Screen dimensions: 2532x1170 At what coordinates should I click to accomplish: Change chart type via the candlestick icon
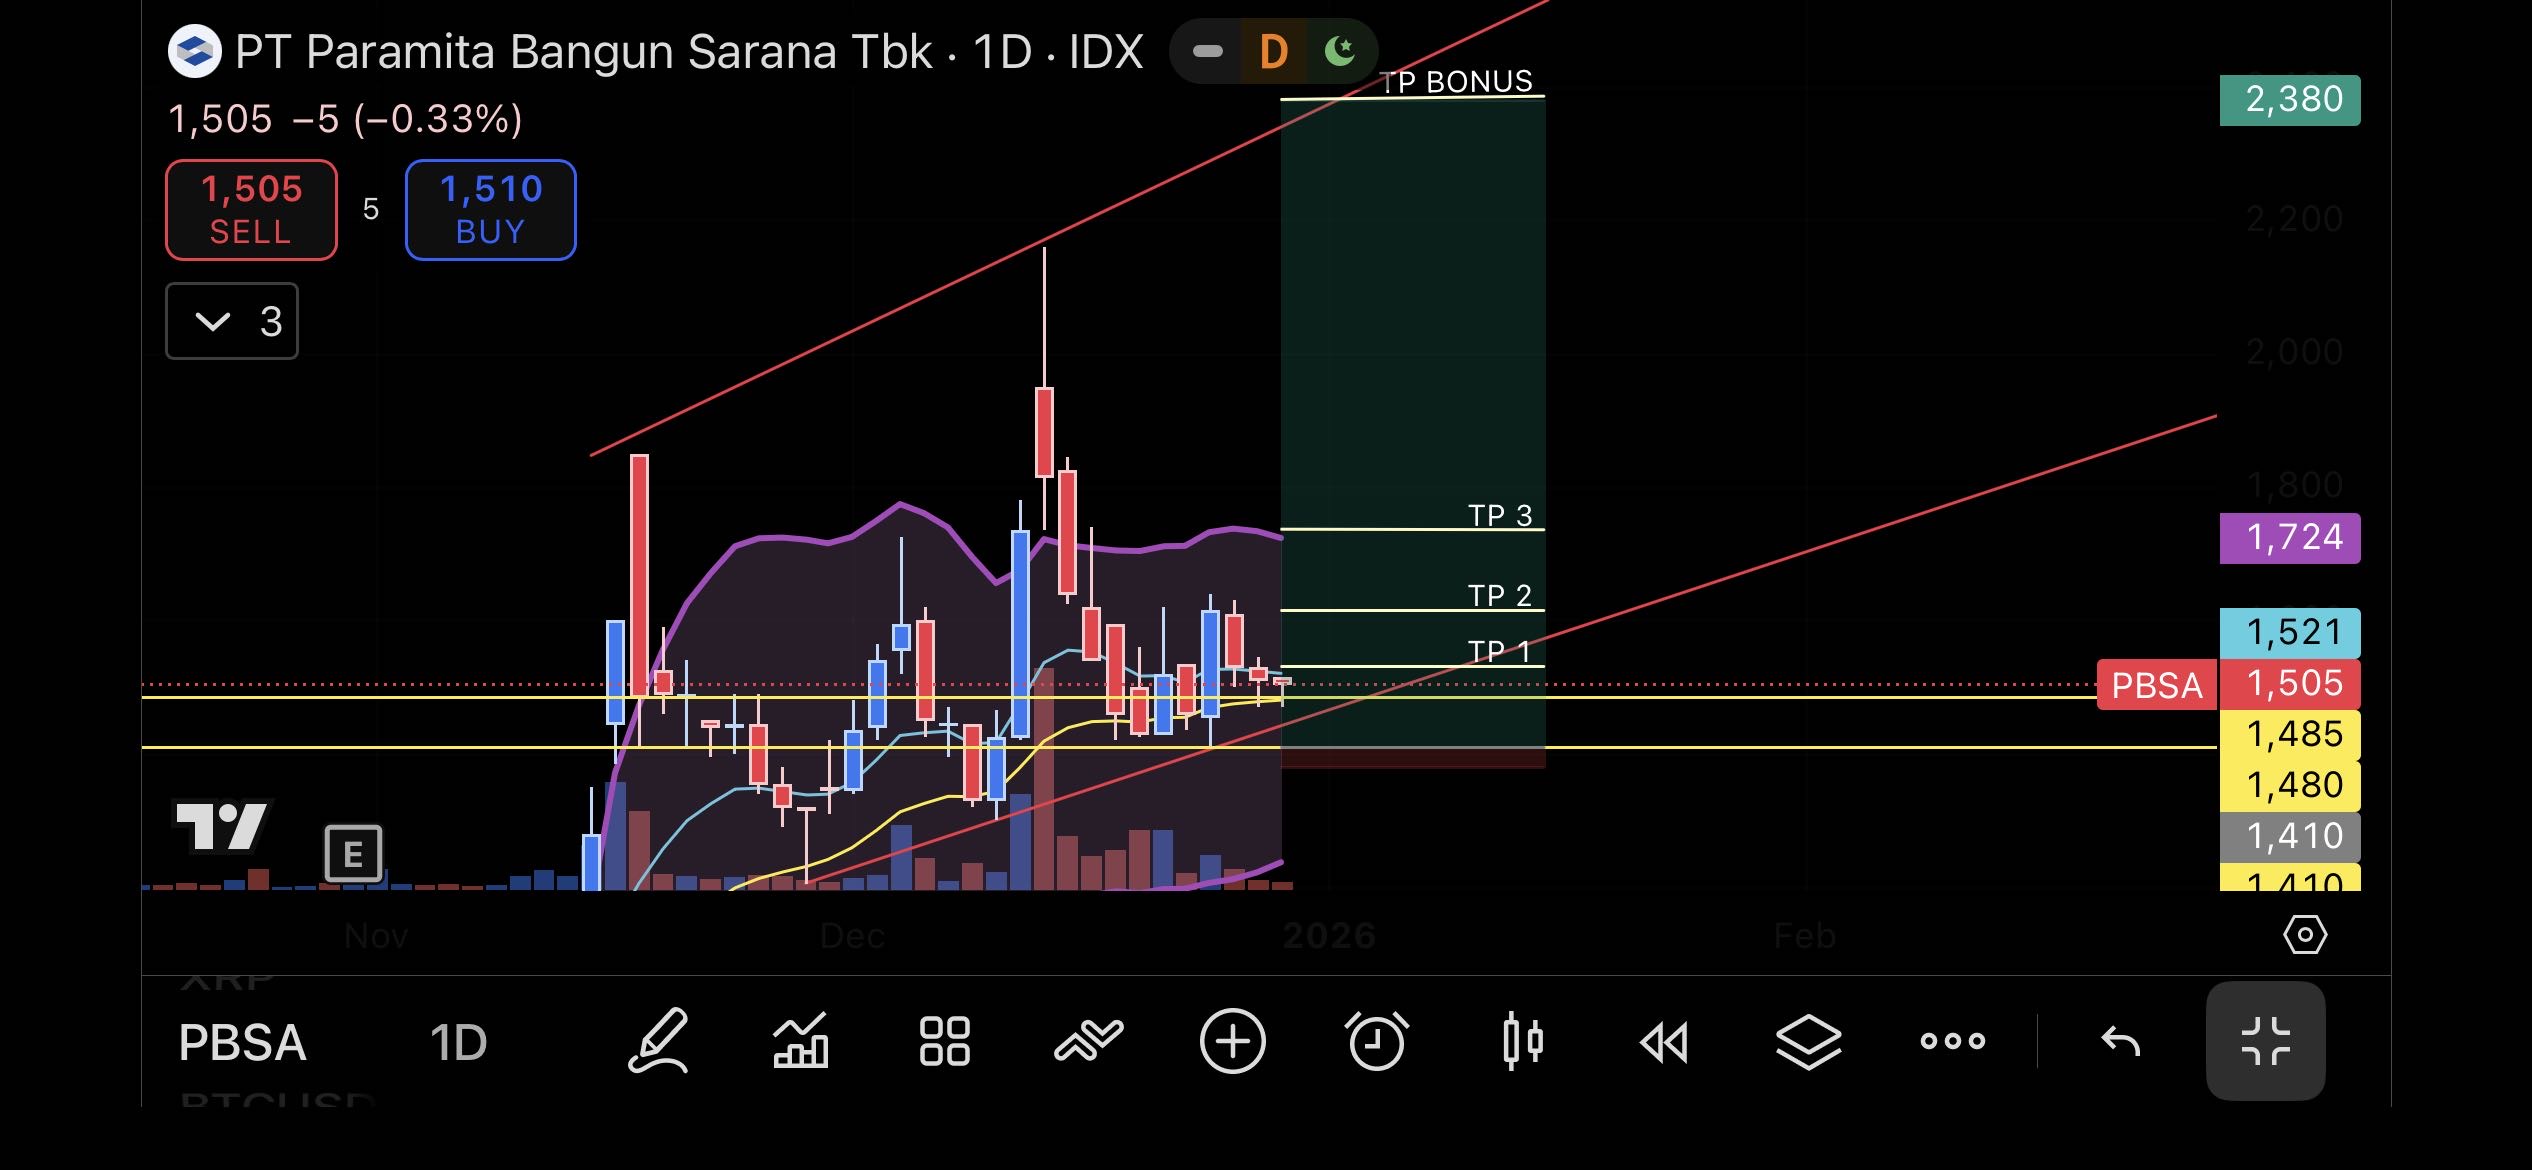click(1522, 1041)
